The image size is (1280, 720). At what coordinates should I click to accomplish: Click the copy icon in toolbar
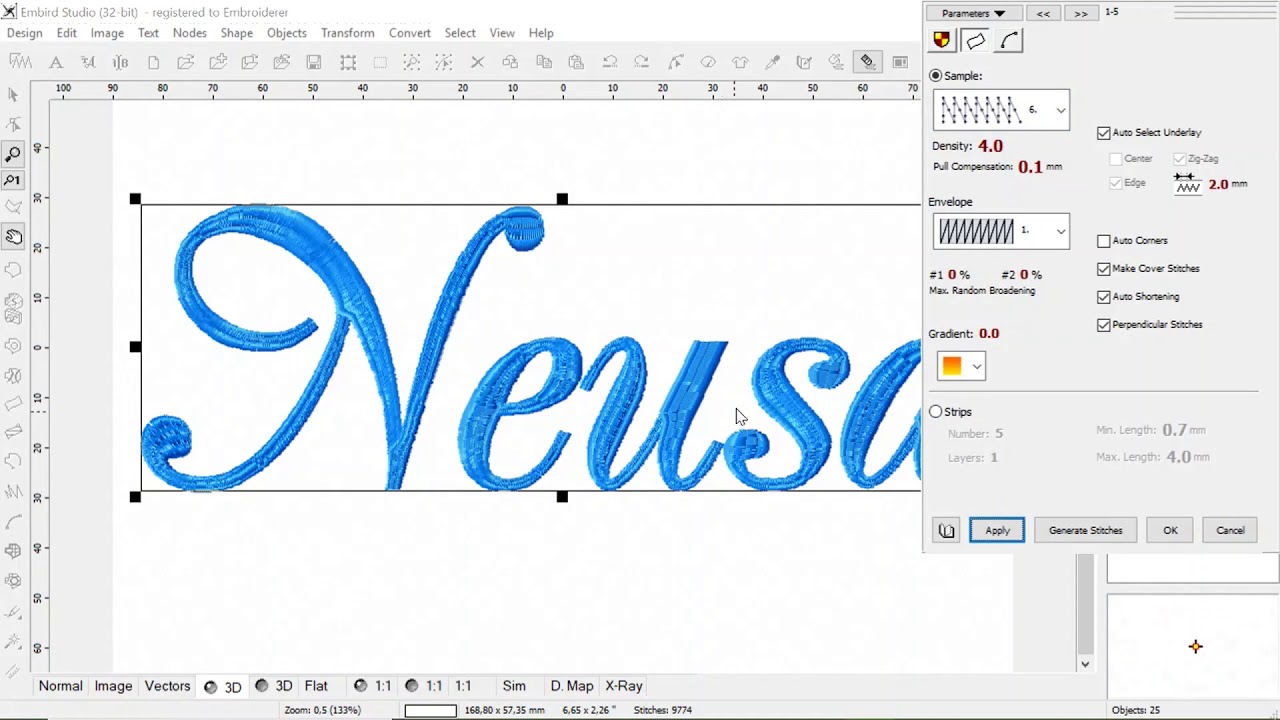(x=543, y=62)
